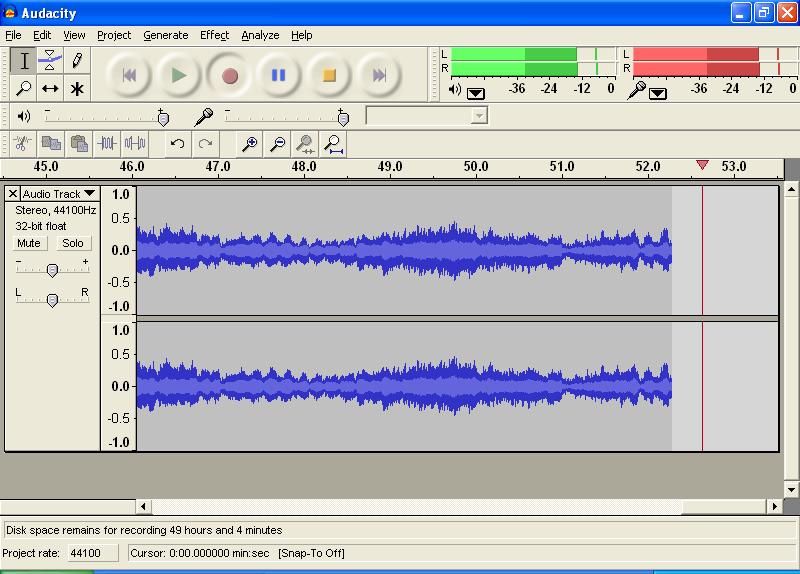Stop playback with the yellow Stop button
The height and width of the screenshot is (574, 800).
tap(329, 76)
